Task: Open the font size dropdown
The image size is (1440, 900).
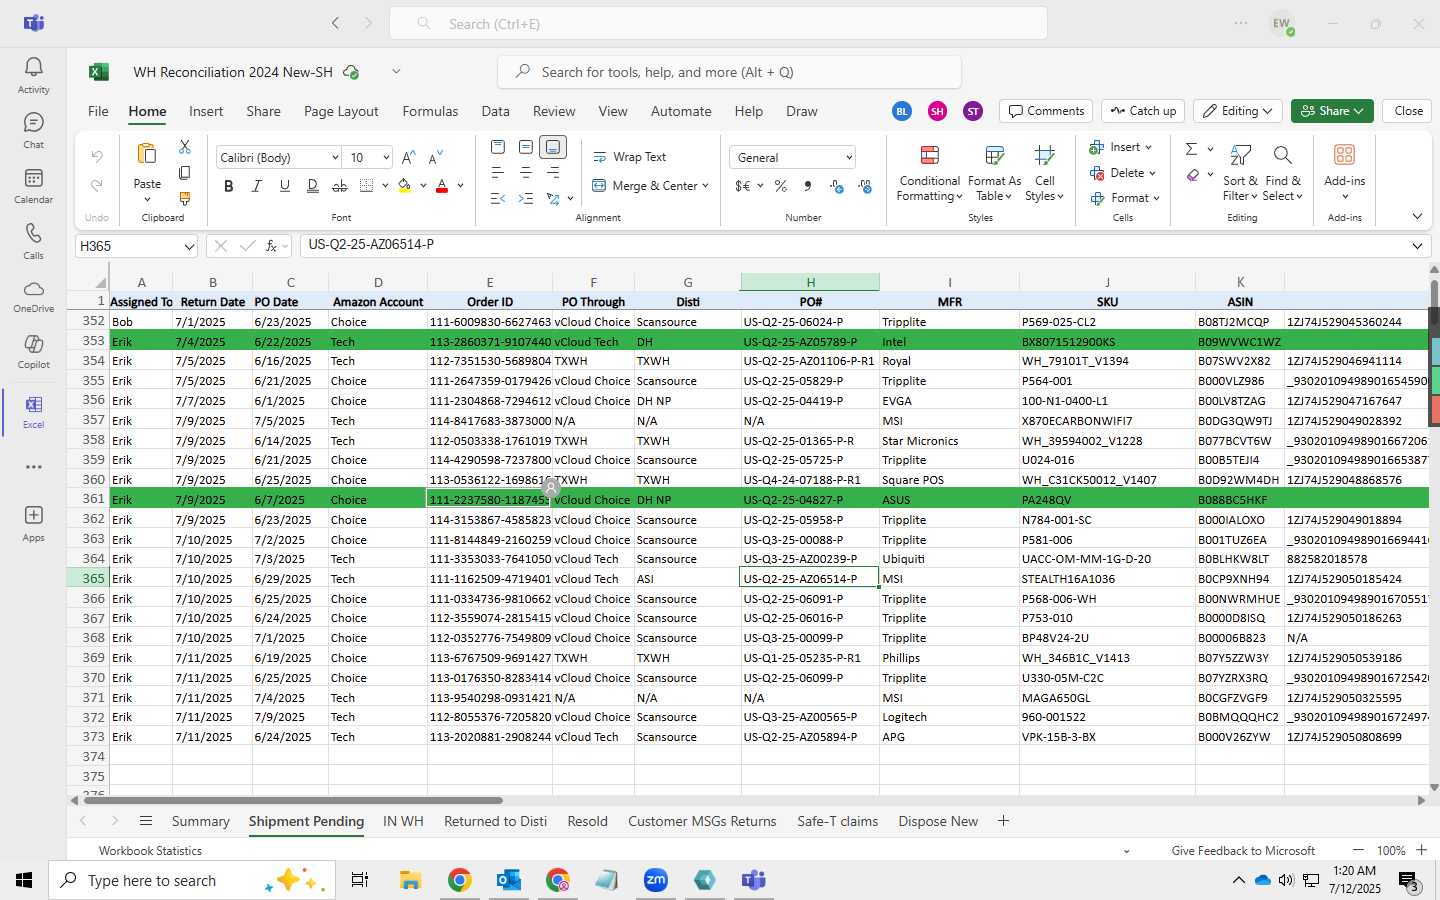Action: coord(385,158)
